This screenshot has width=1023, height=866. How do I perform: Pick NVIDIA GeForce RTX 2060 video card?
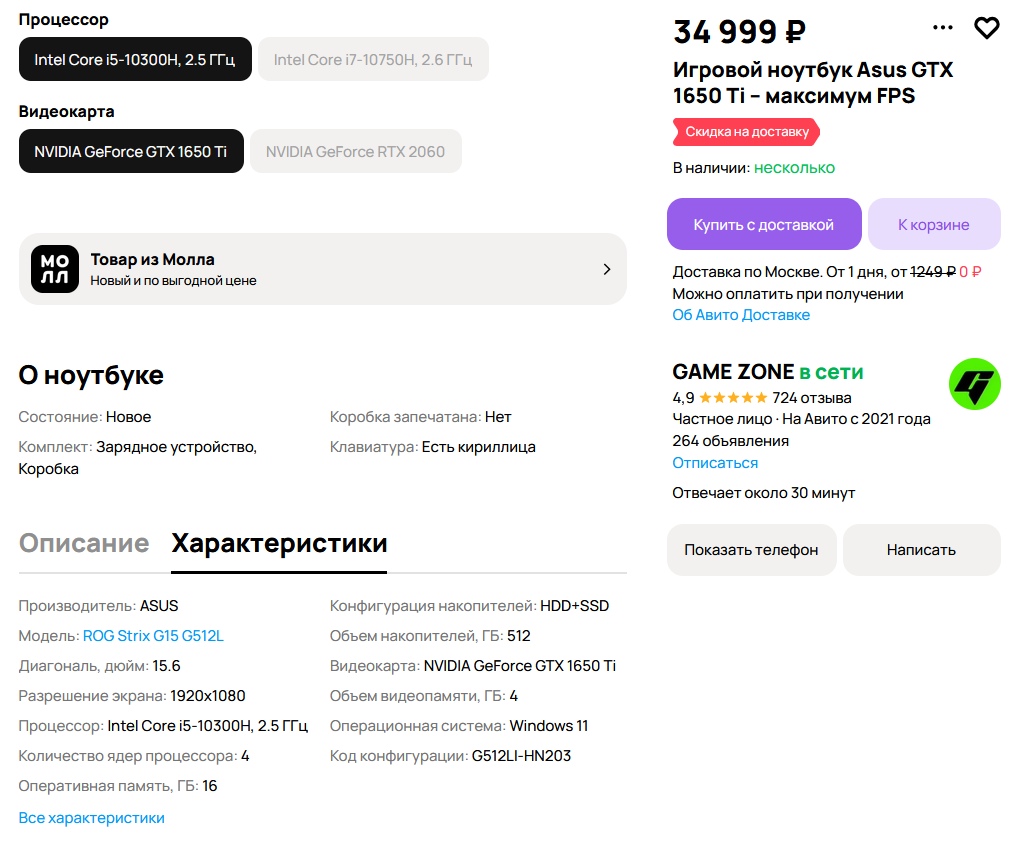[356, 152]
